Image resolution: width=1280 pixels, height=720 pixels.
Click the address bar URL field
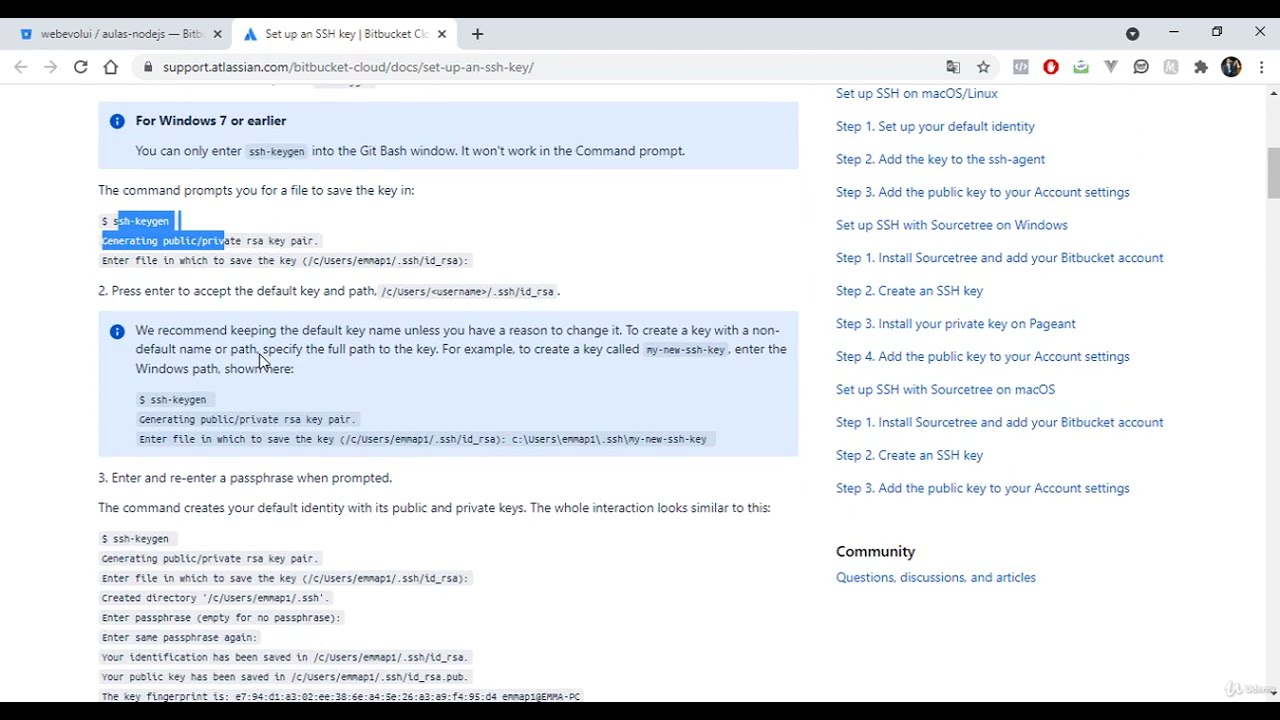(540, 67)
